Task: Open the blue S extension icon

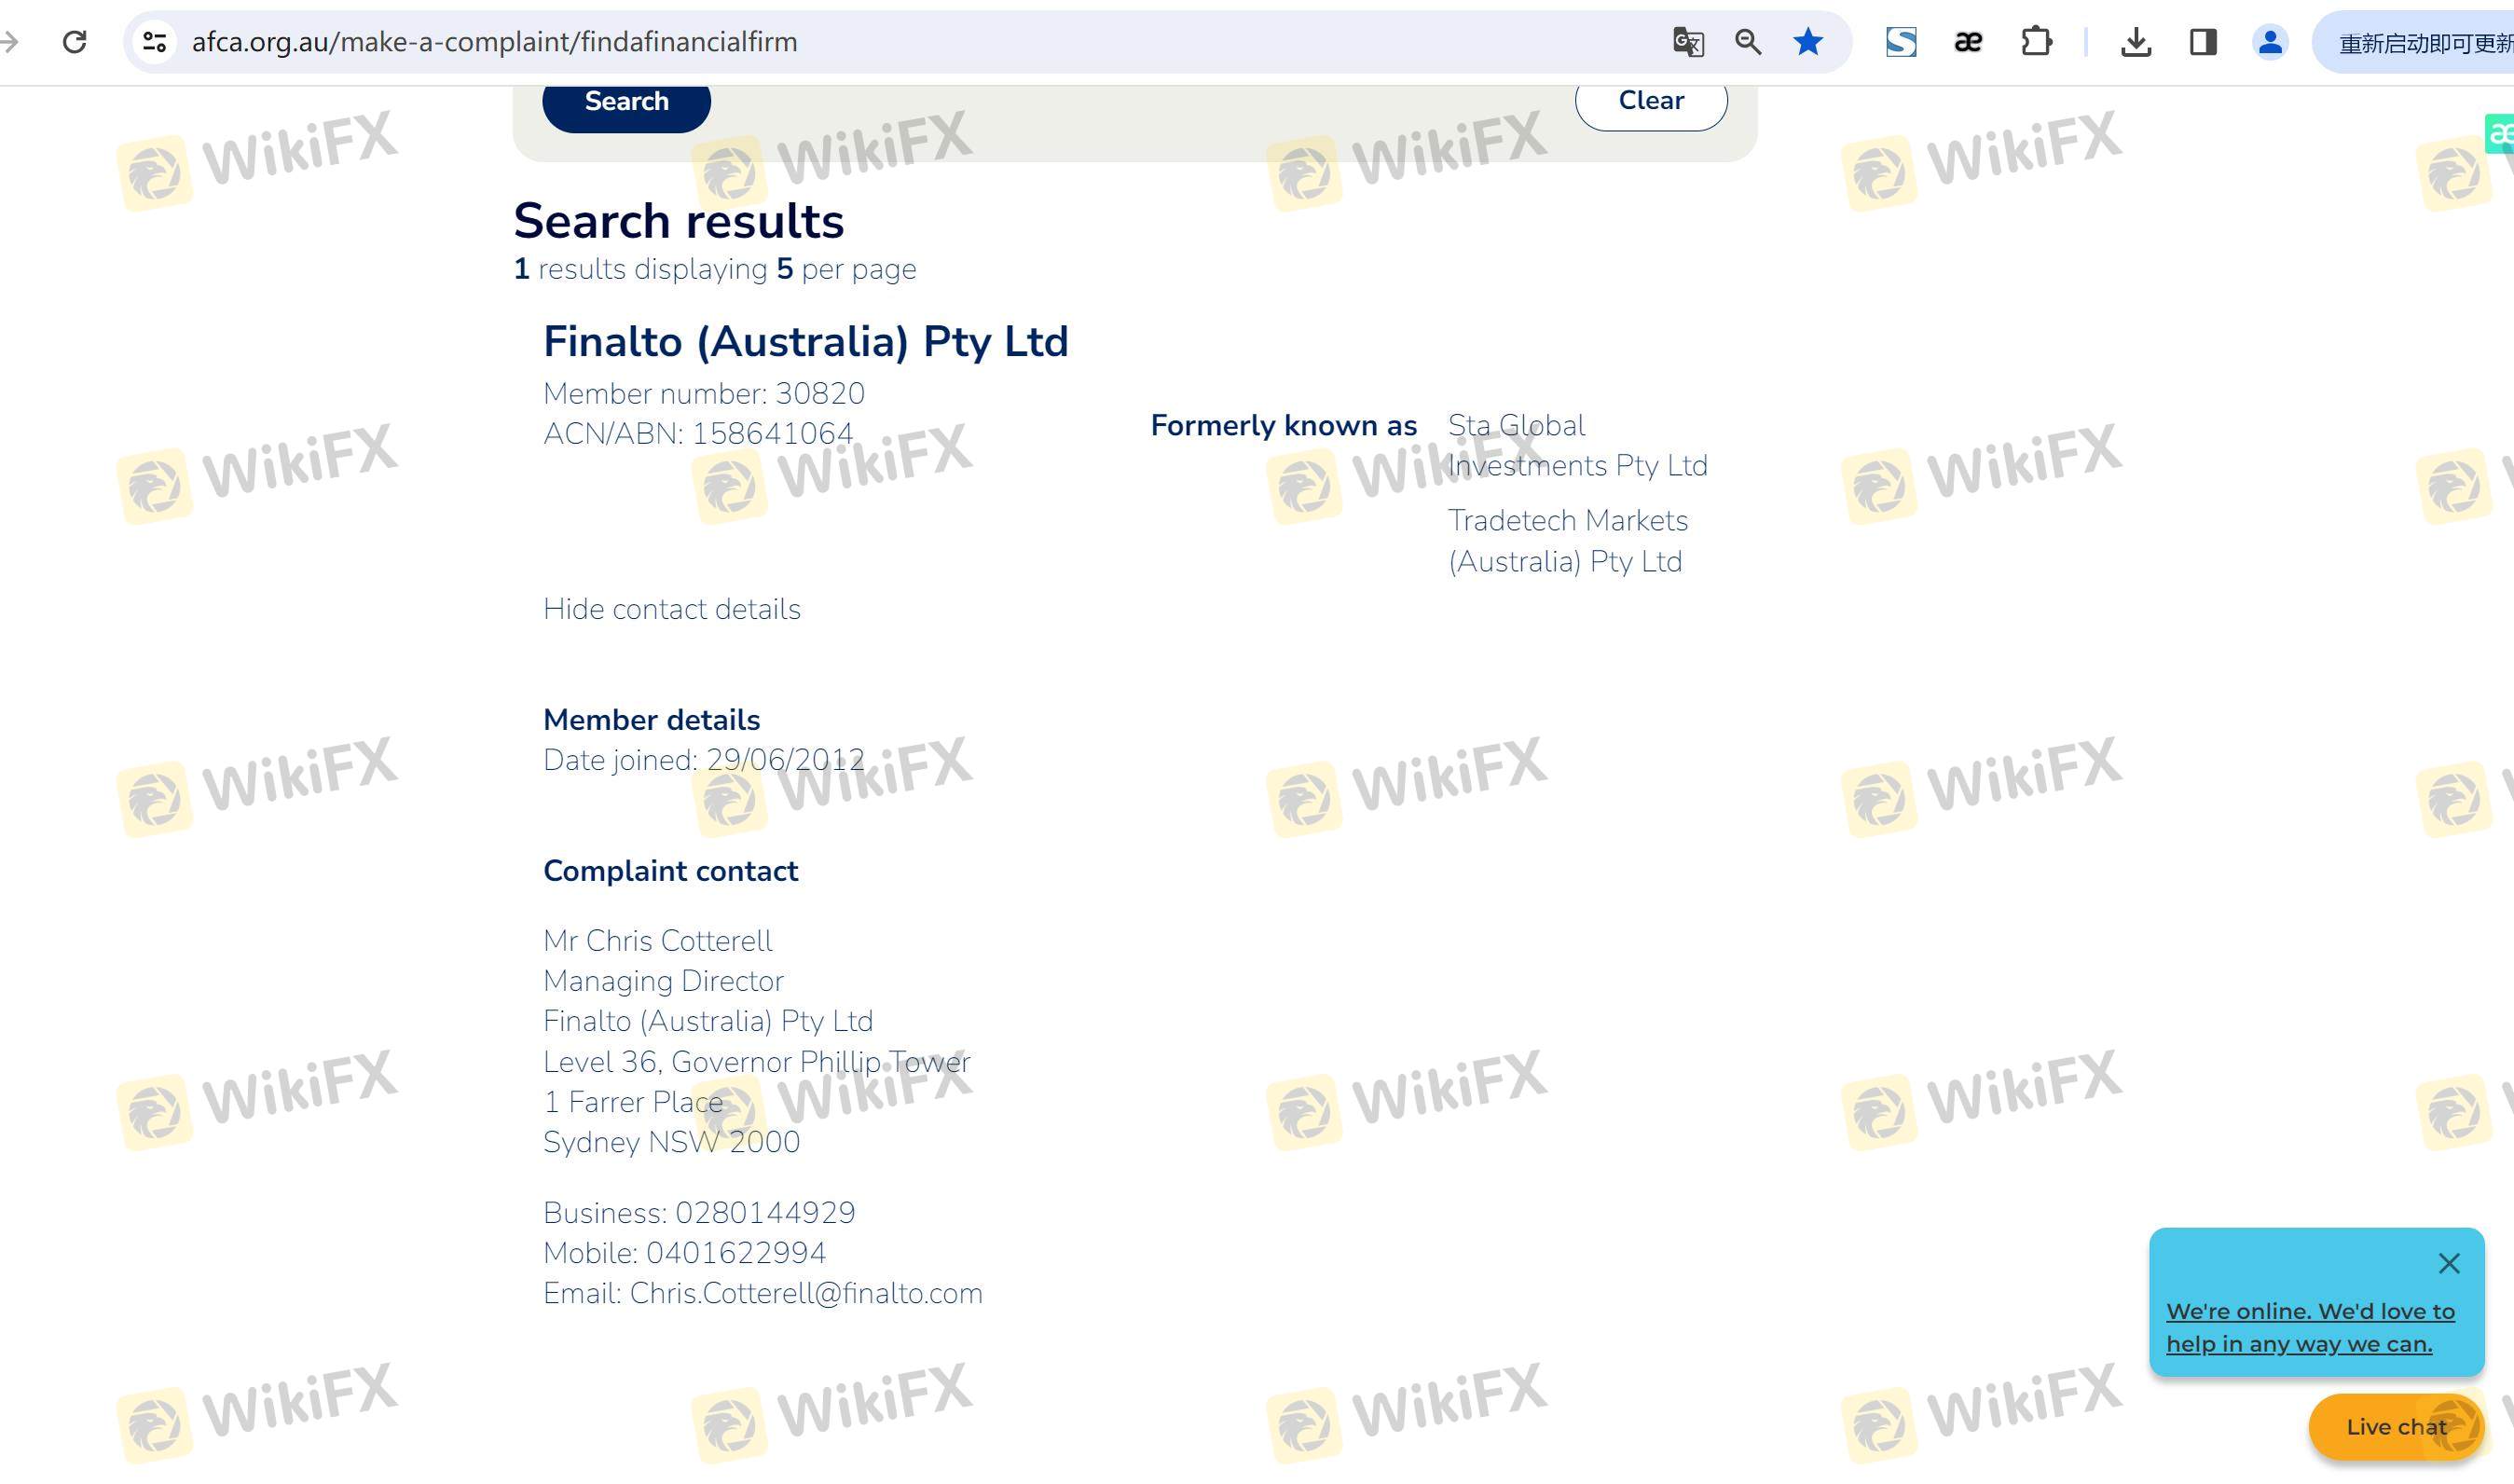Action: pyautogui.click(x=1901, y=42)
